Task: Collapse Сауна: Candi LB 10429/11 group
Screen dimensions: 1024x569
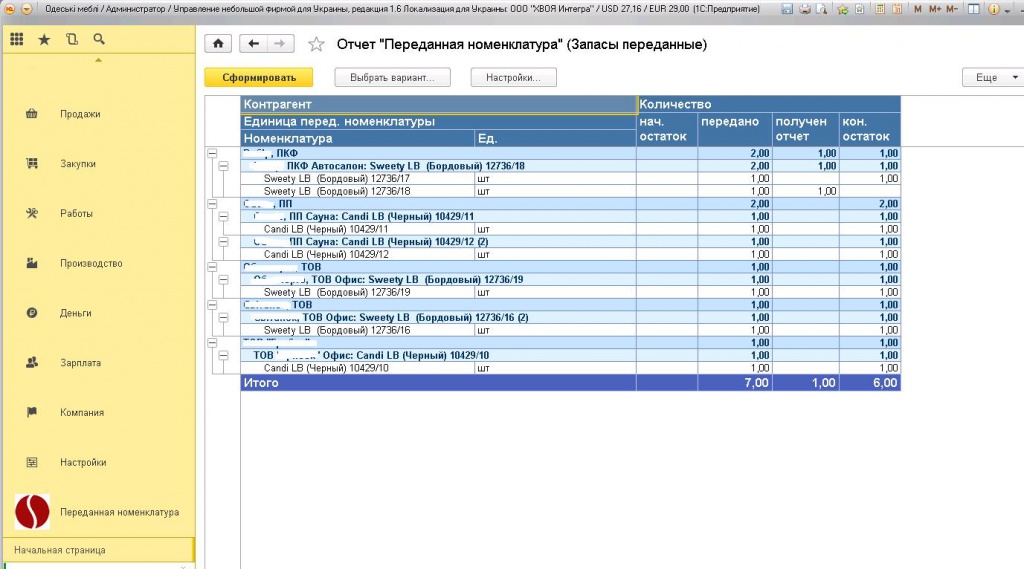Action: (223, 216)
